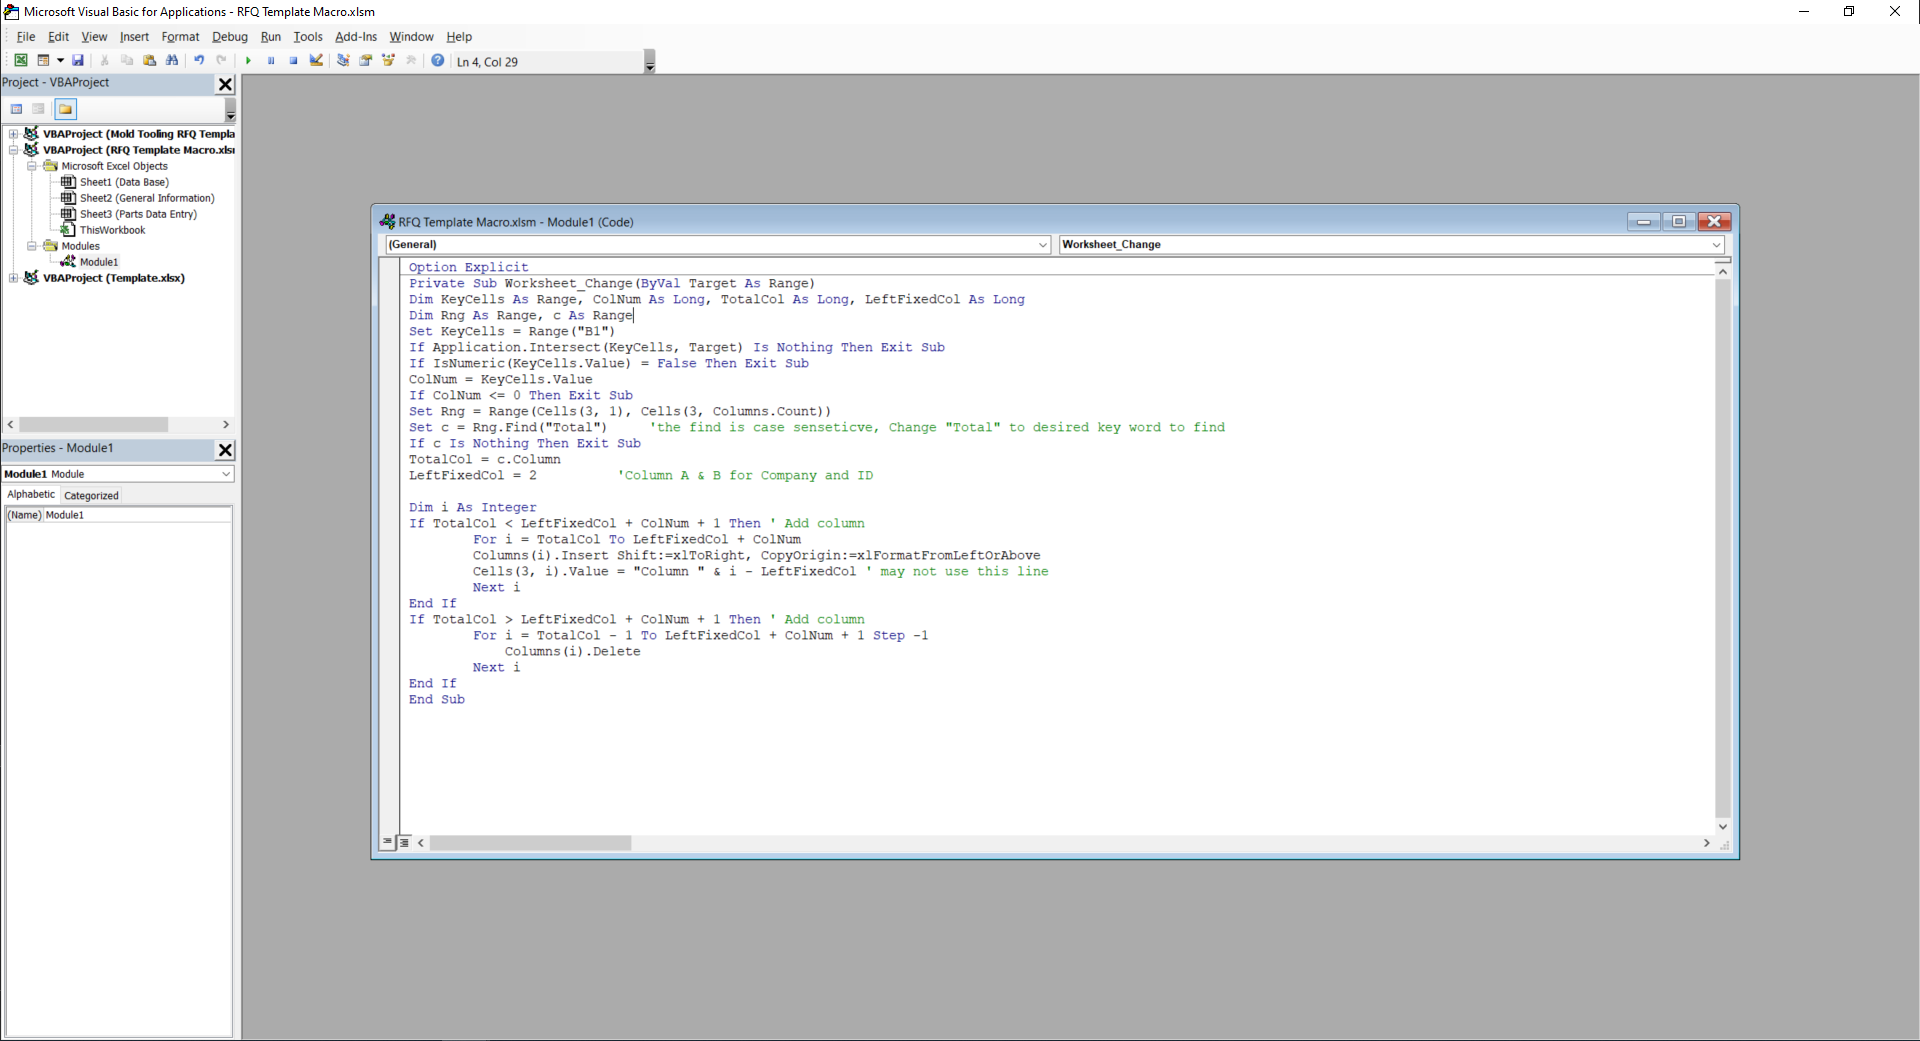Toggle Design Mode in the toolbar

(x=317, y=61)
